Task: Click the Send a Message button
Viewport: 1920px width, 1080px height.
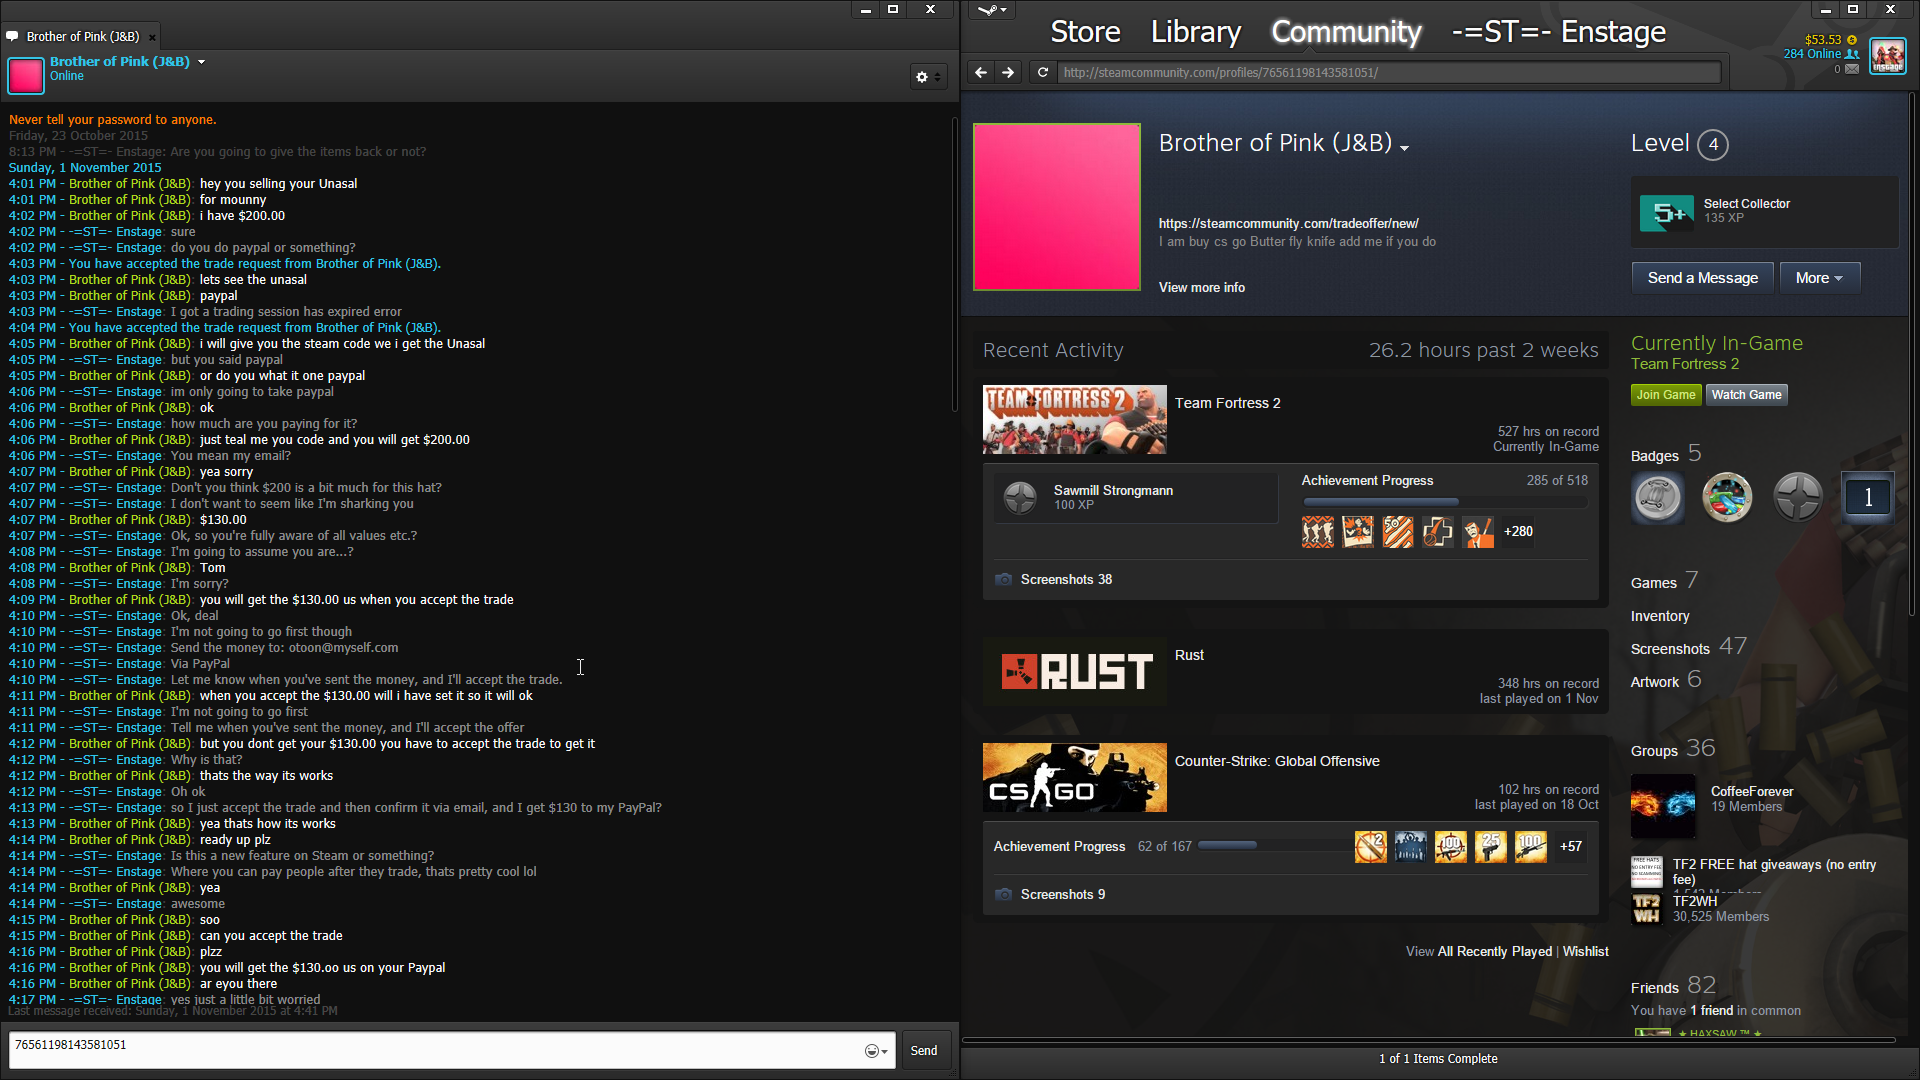Action: coord(1702,278)
